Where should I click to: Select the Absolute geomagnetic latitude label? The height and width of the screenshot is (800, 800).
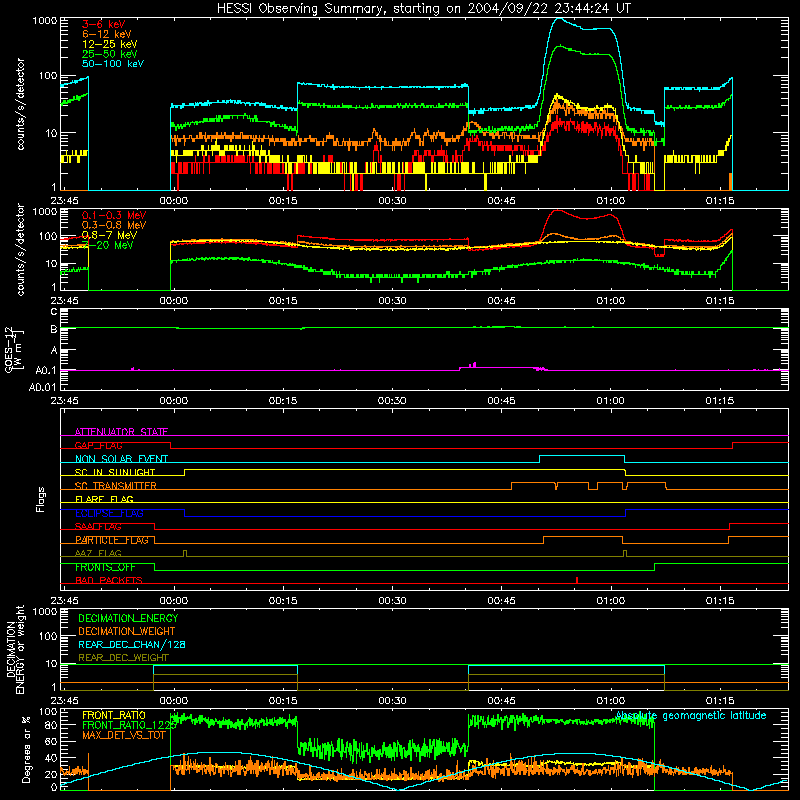click(x=691, y=716)
